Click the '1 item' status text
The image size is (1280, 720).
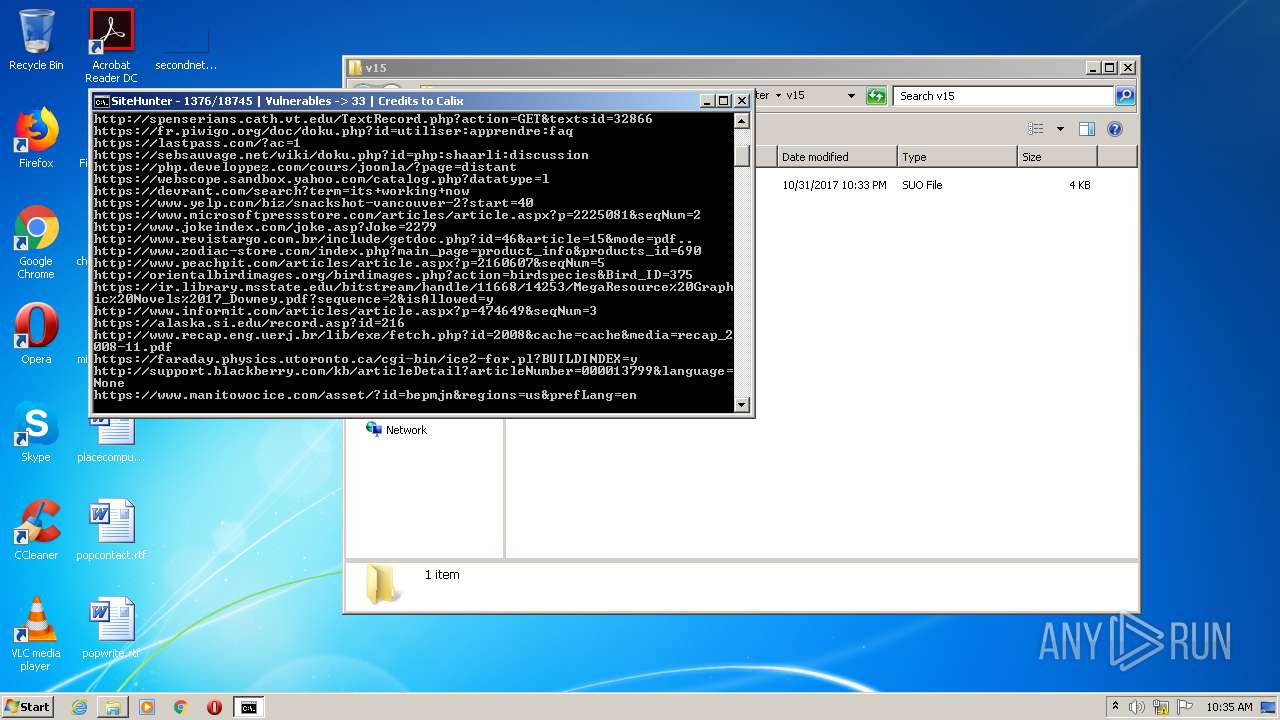(442, 575)
